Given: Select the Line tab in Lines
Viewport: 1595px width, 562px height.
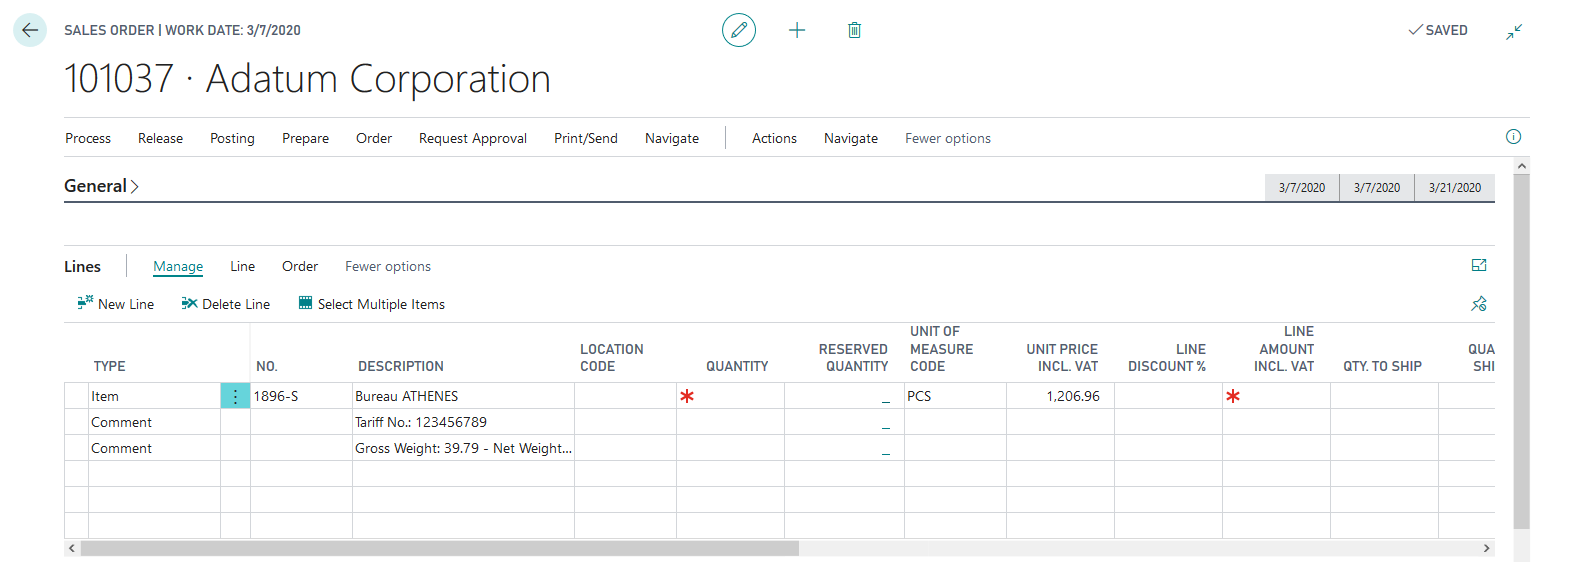Looking at the screenshot, I should click(242, 266).
